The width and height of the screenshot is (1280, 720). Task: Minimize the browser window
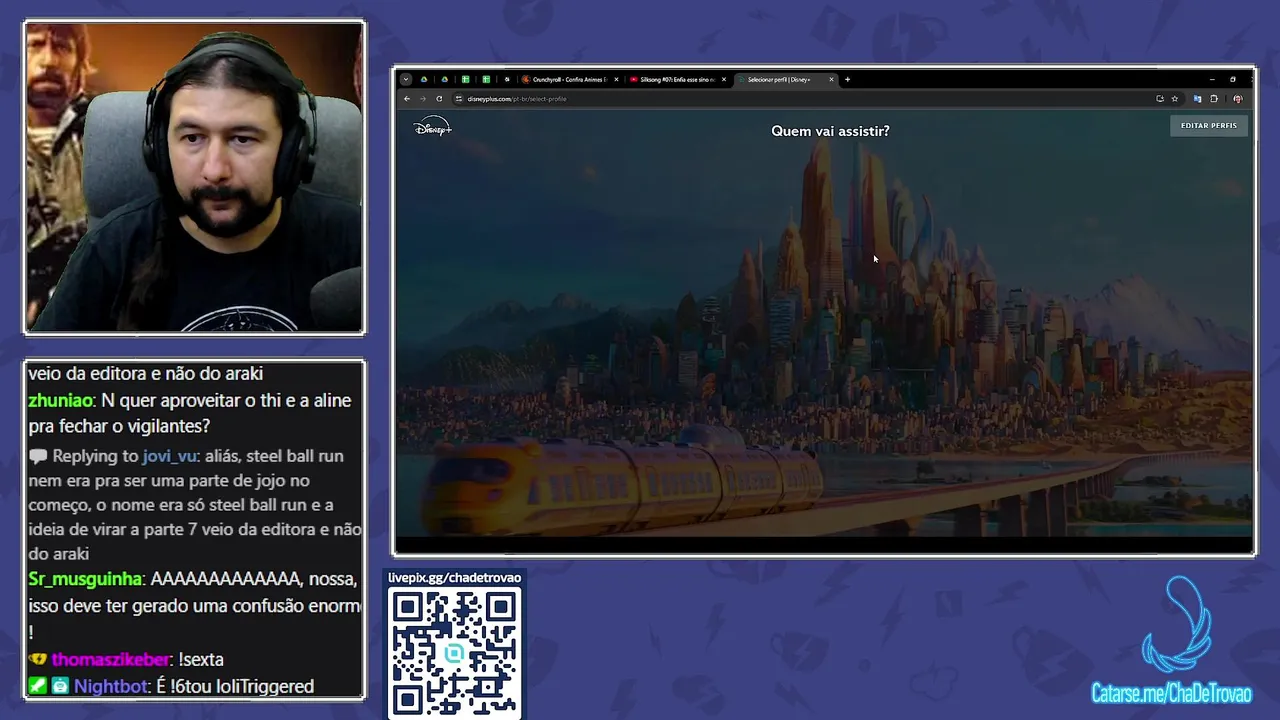(x=1211, y=79)
